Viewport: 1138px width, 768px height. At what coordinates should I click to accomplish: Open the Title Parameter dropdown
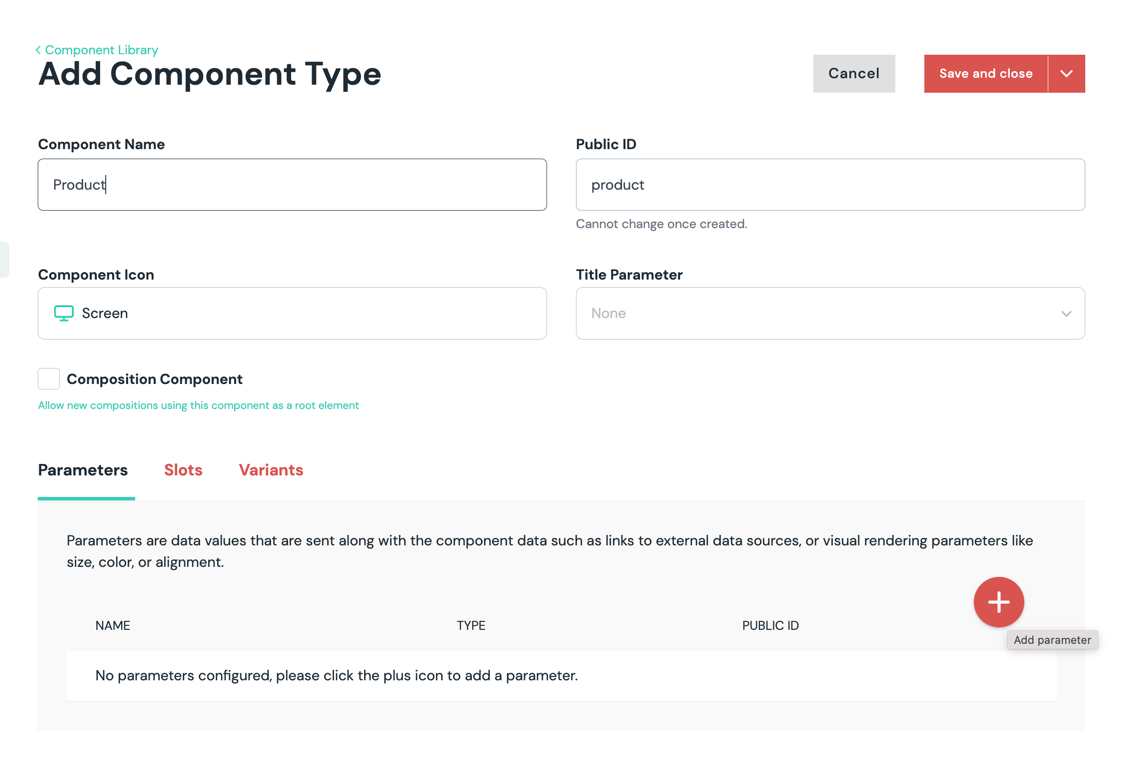click(830, 313)
